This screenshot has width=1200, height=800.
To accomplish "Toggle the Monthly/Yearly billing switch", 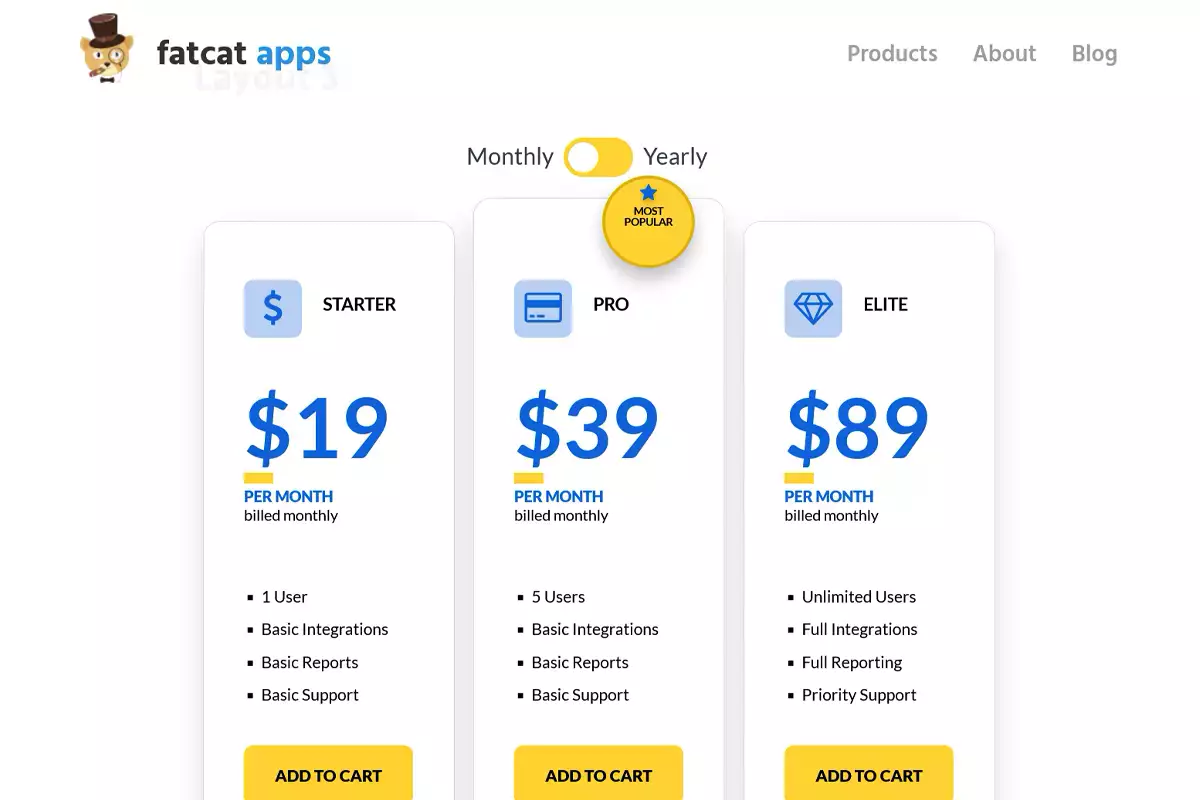I will [598, 157].
